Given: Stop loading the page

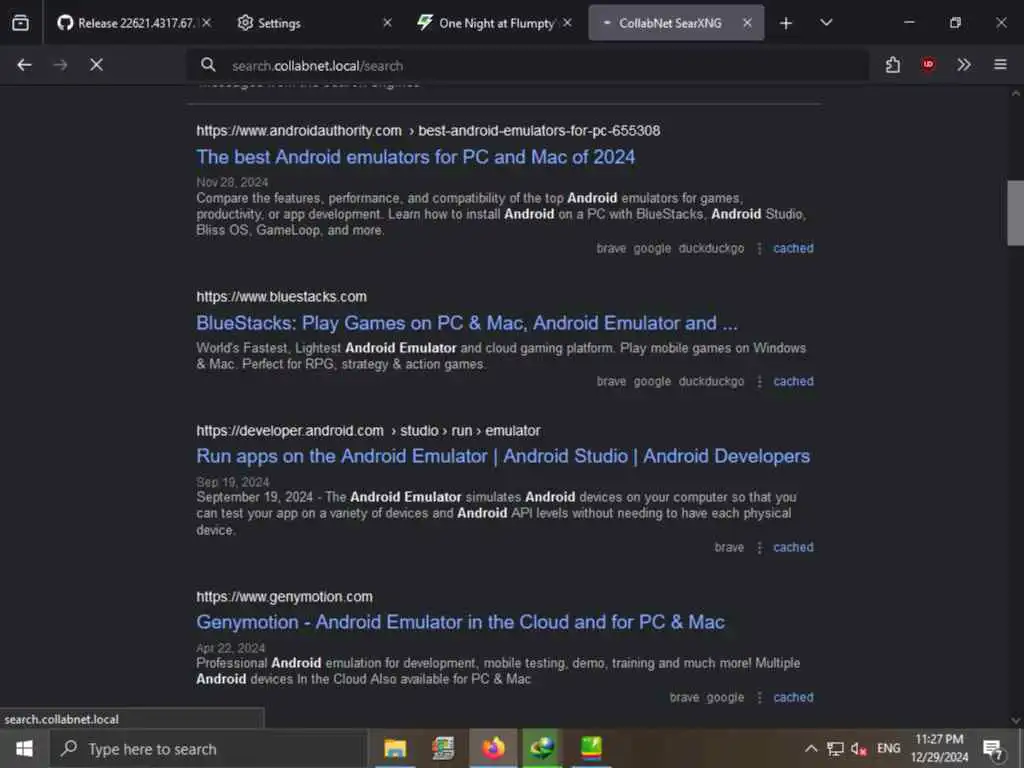Looking at the screenshot, I should pyautogui.click(x=96, y=65).
